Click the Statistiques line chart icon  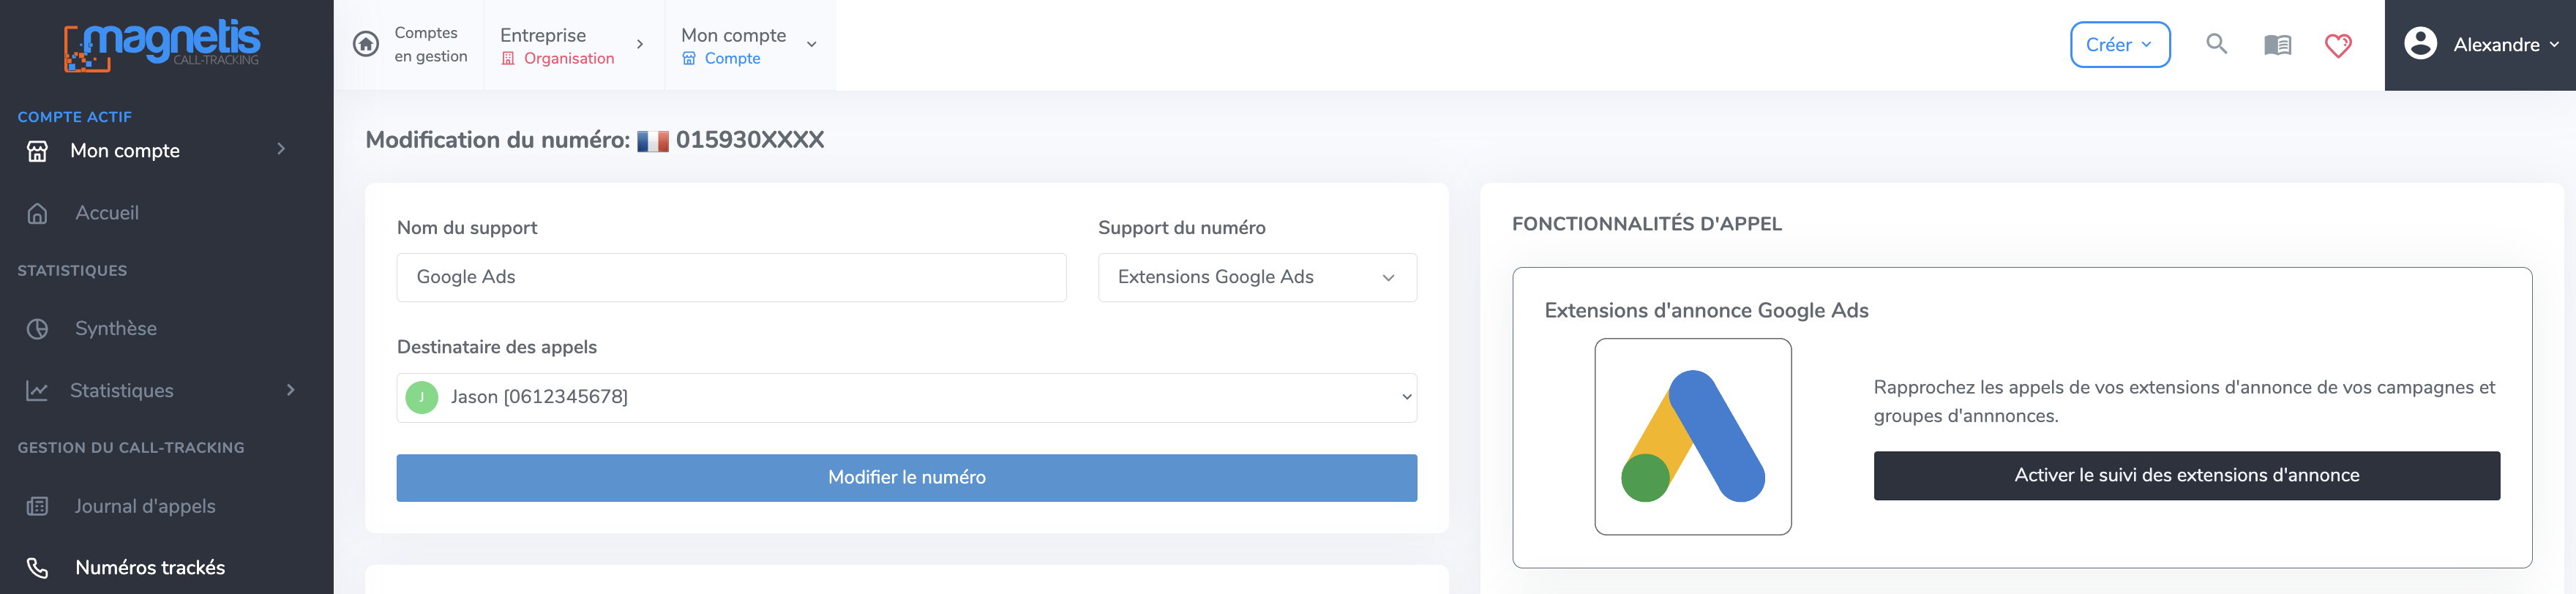[37, 391]
